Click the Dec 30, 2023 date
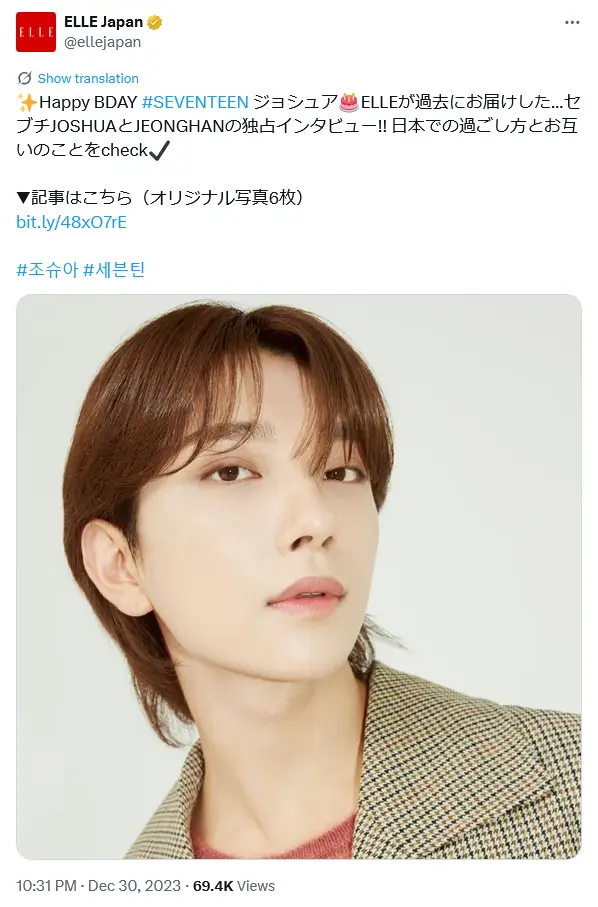The height and width of the screenshot is (907, 598). [134, 886]
